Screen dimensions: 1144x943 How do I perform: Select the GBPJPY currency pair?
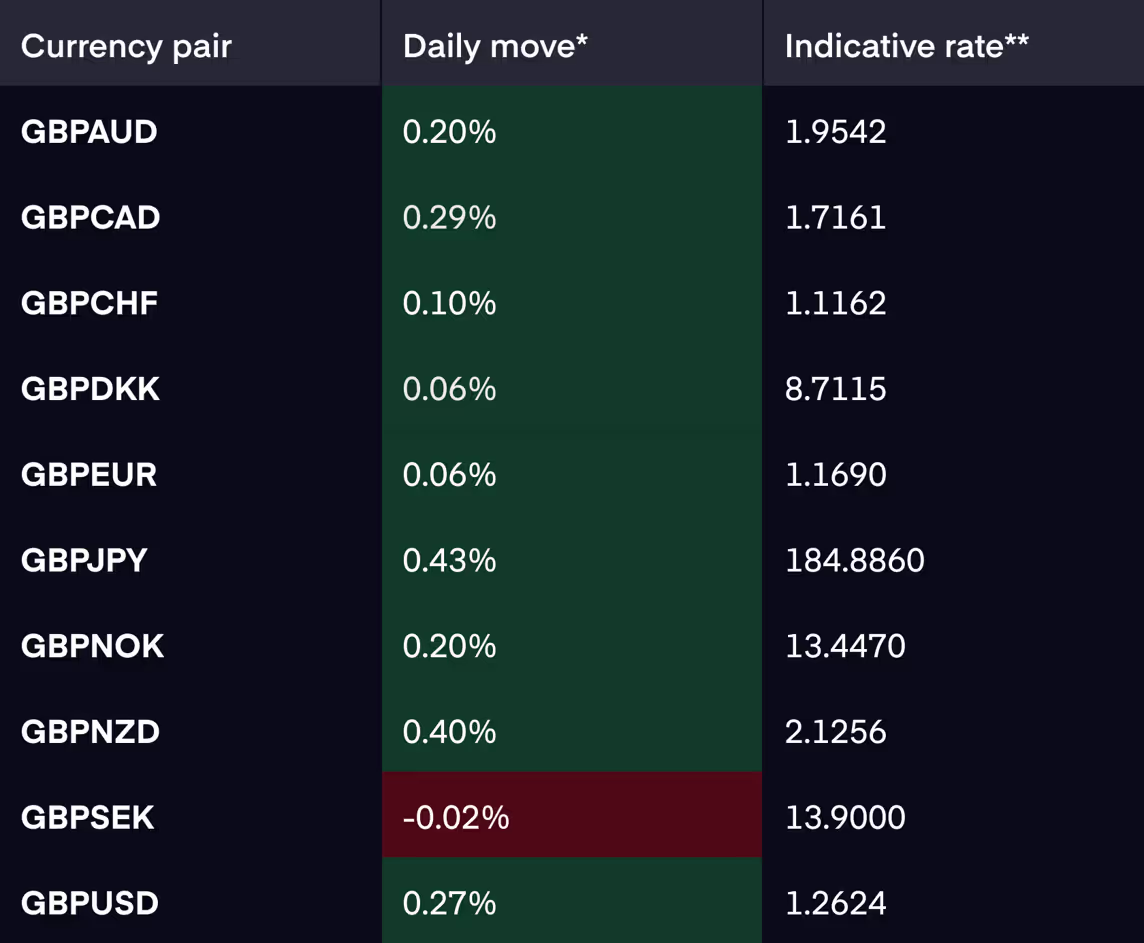pyautogui.click(x=84, y=560)
